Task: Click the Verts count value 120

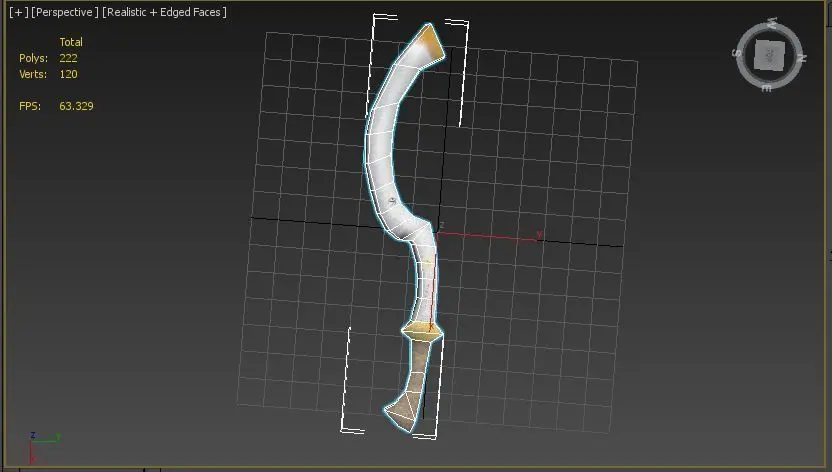Action: point(68,74)
